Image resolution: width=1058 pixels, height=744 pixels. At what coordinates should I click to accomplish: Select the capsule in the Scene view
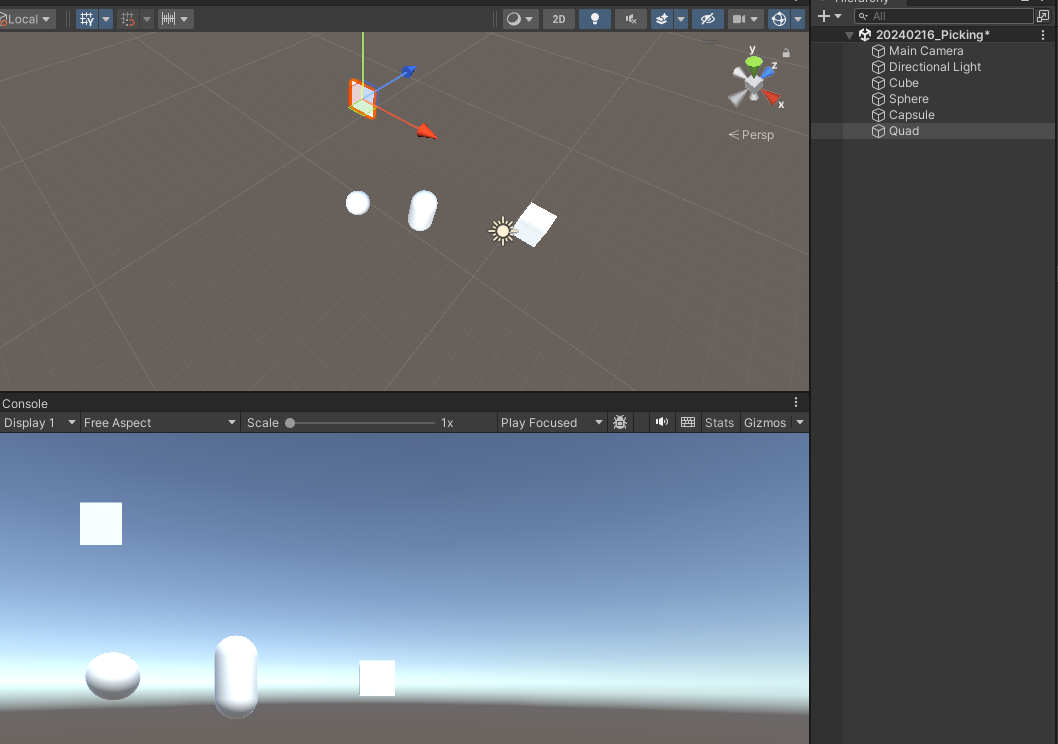pos(423,210)
